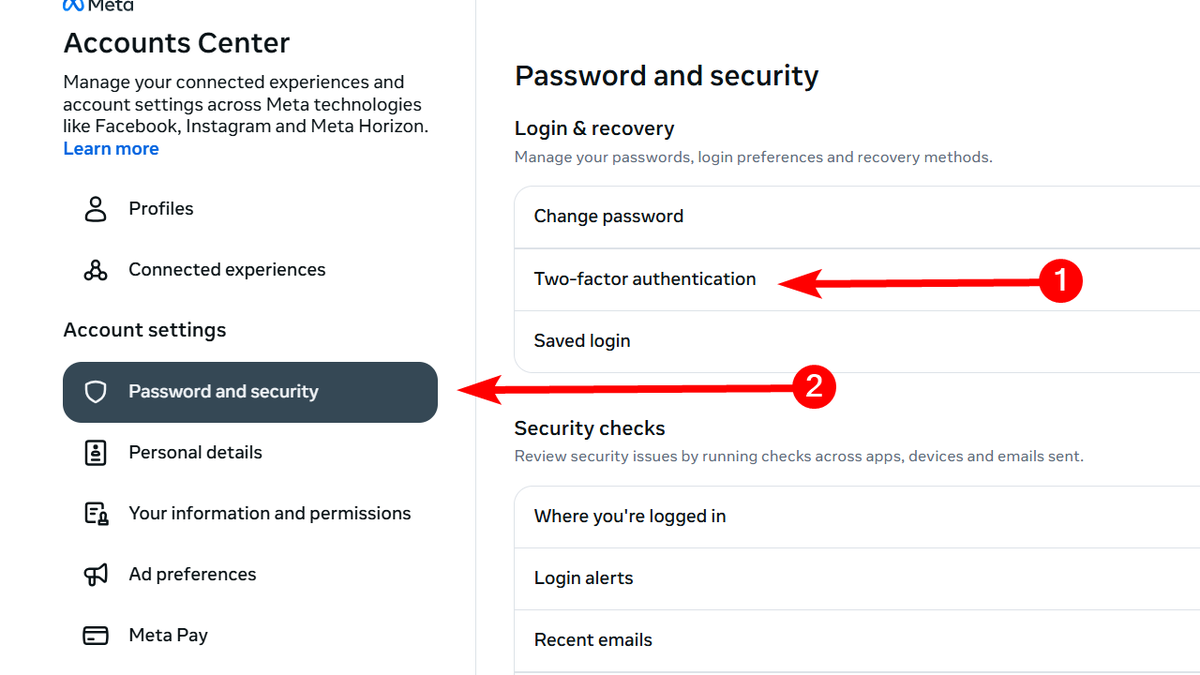
Task: Click the Connected experiences icon
Action: coord(96,270)
